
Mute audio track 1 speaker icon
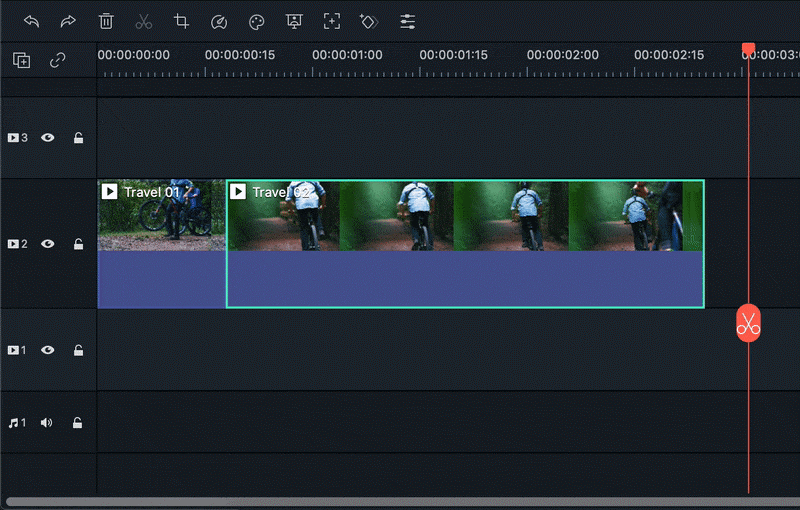click(46, 423)
